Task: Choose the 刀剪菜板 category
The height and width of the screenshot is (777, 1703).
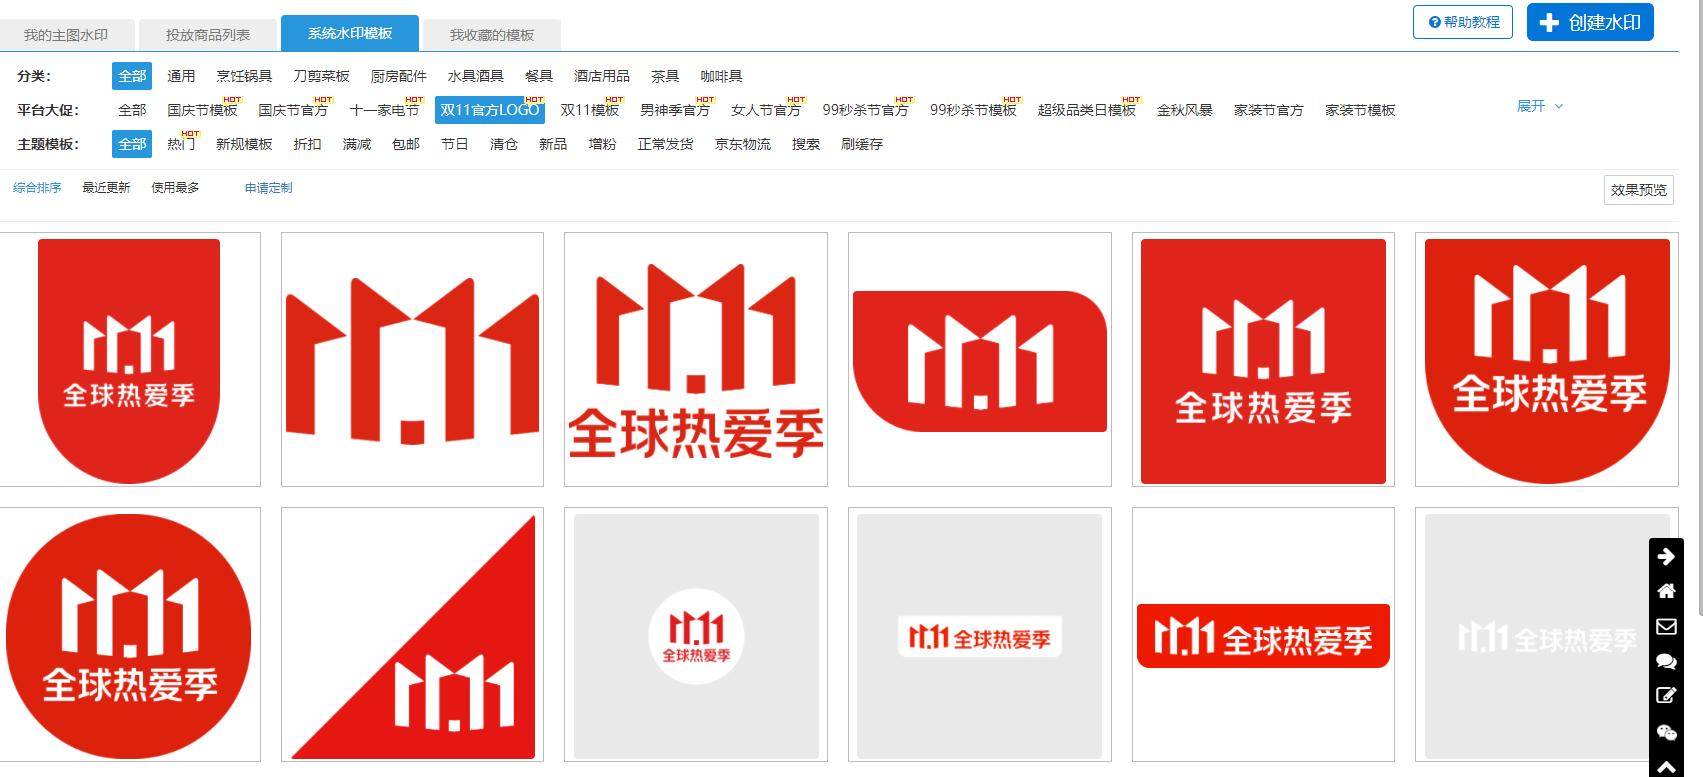Action: point(321,76)
